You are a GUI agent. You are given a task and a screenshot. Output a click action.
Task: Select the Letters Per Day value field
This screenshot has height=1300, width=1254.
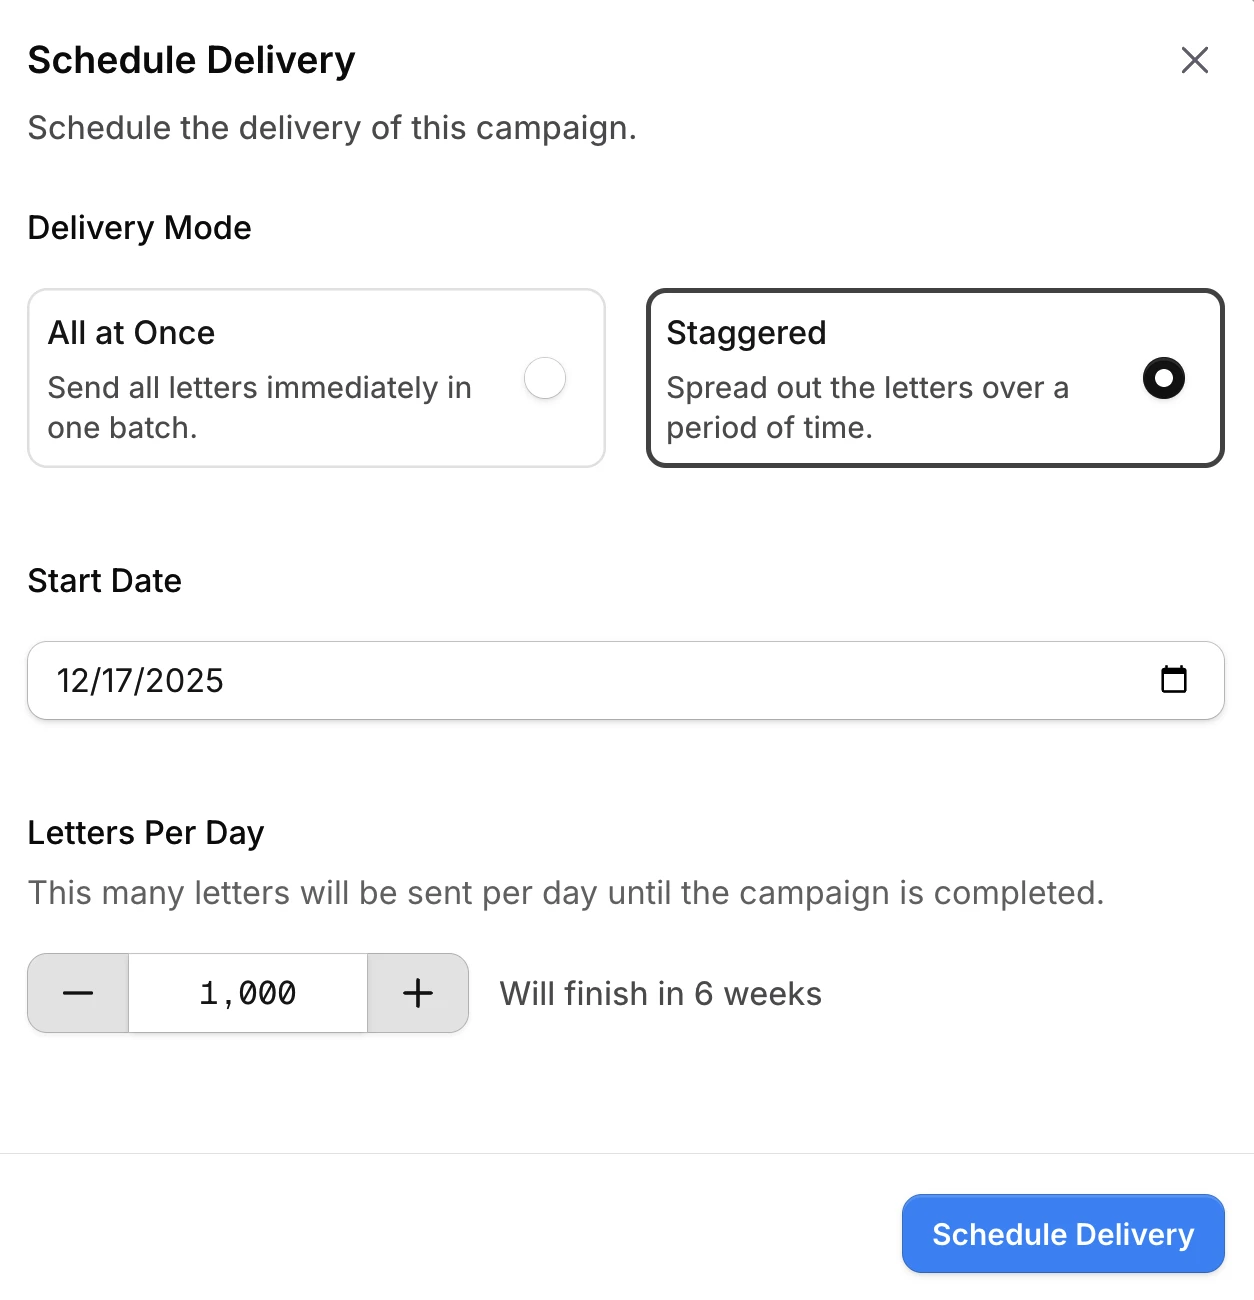pyautogui.click(x=247, y=992)
